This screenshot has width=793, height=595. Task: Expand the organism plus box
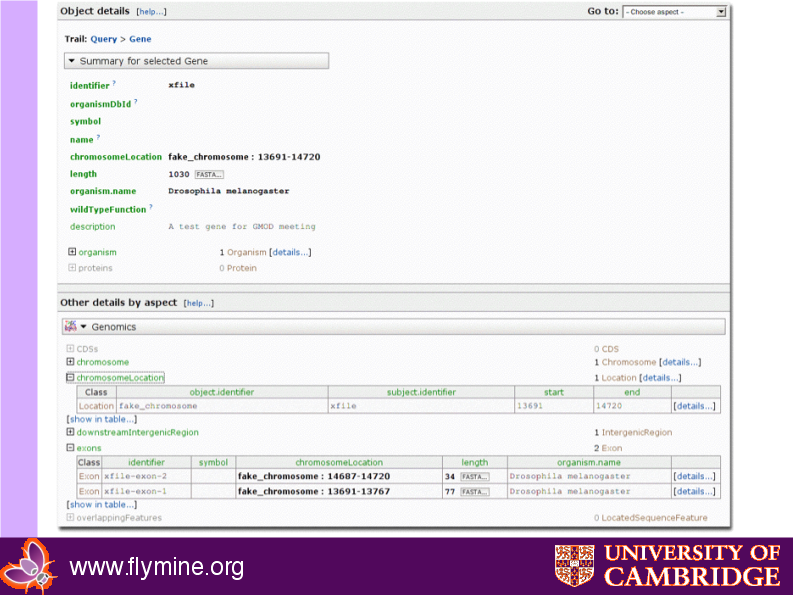(72, 251)
